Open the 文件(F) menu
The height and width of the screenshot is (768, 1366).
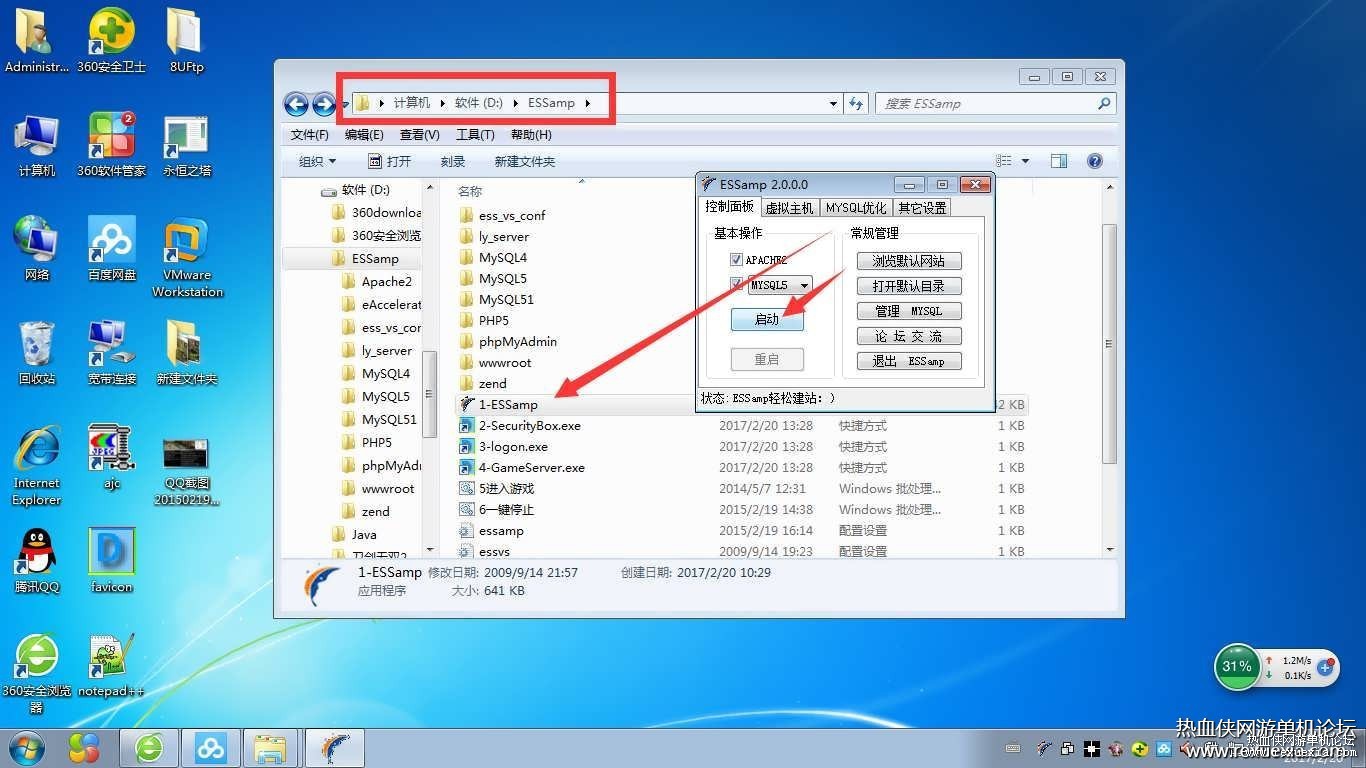pos(310,134)
